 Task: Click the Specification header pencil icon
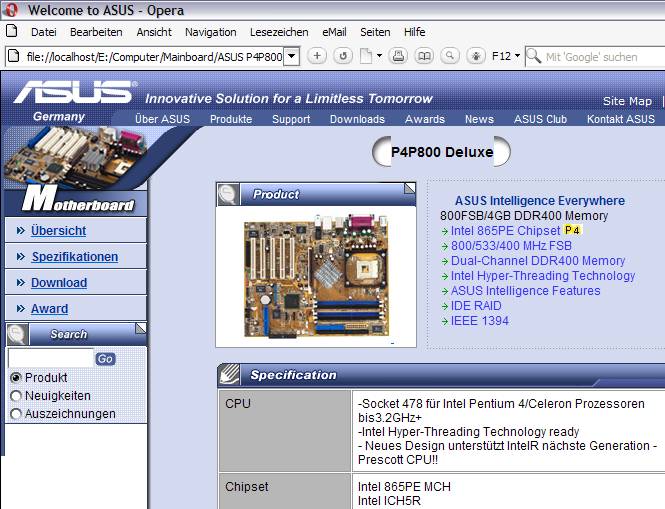click(229, 375)
